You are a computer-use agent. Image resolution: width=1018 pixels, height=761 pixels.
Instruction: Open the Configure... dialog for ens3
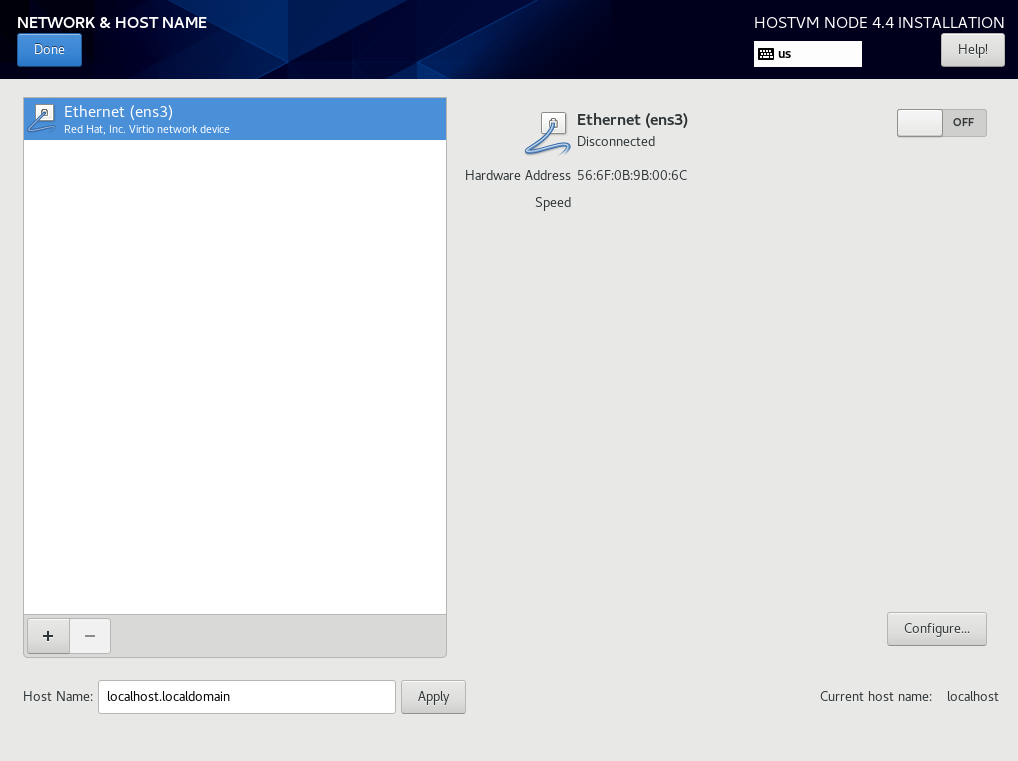pyautogui.click(x=937, y=629)
